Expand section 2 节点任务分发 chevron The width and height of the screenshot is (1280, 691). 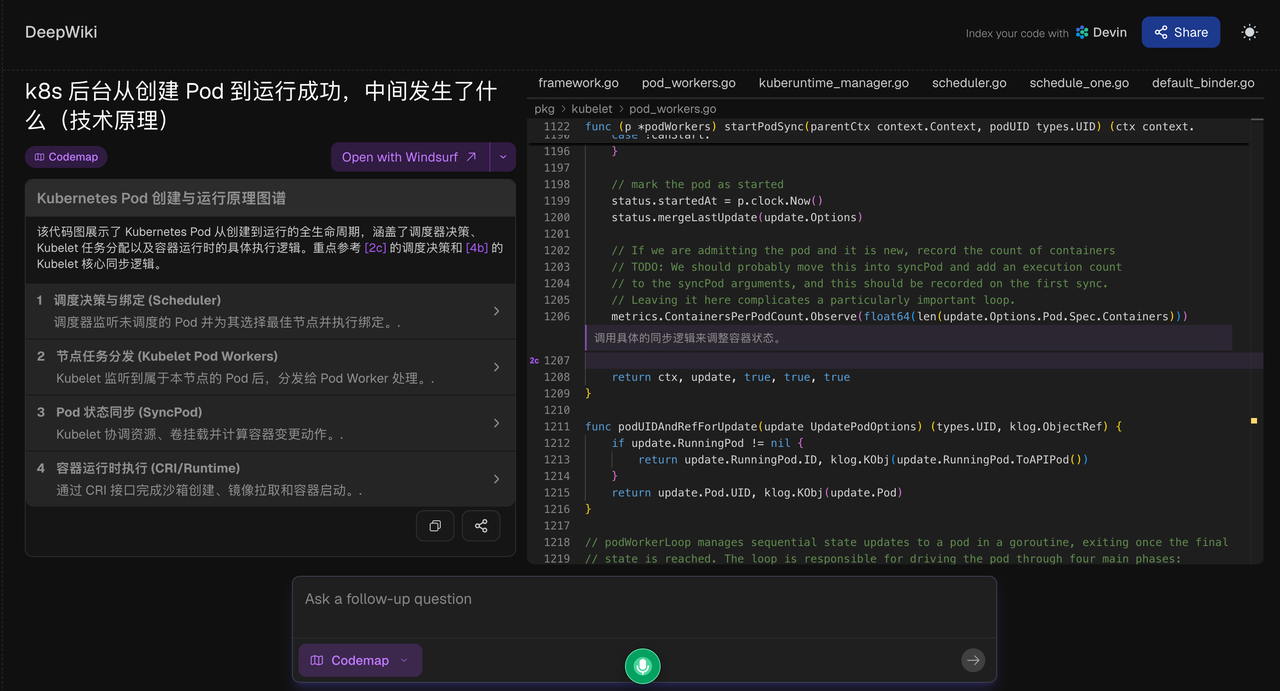(x=497, y=367)
